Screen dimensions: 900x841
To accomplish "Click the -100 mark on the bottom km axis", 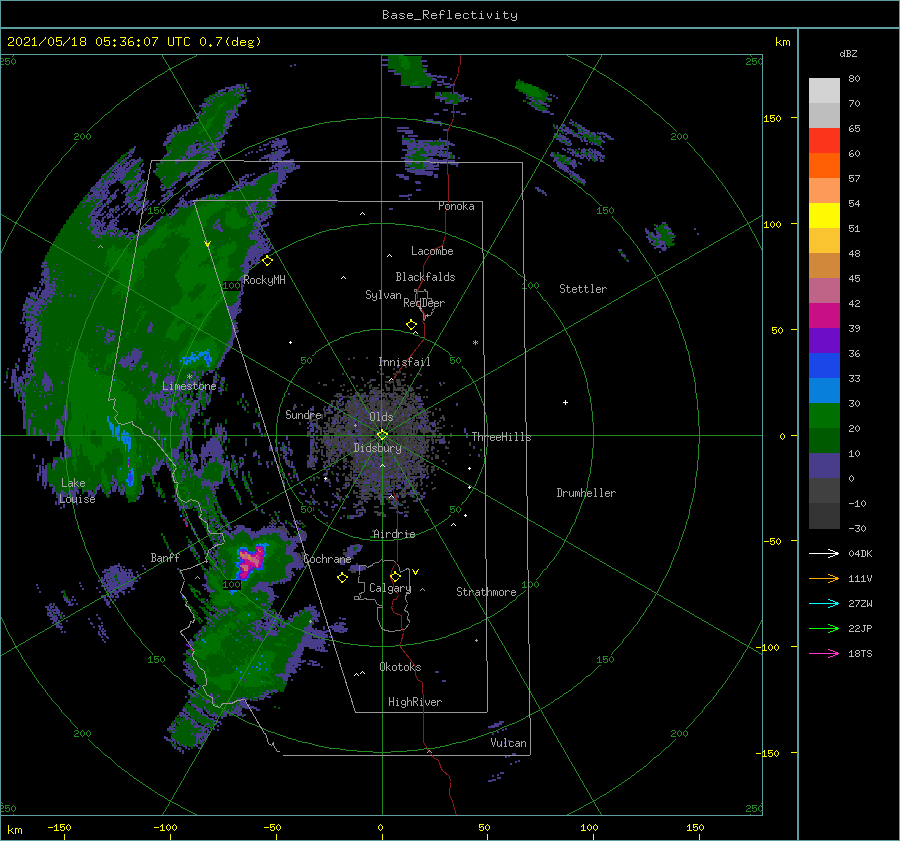I will [165, 828].
